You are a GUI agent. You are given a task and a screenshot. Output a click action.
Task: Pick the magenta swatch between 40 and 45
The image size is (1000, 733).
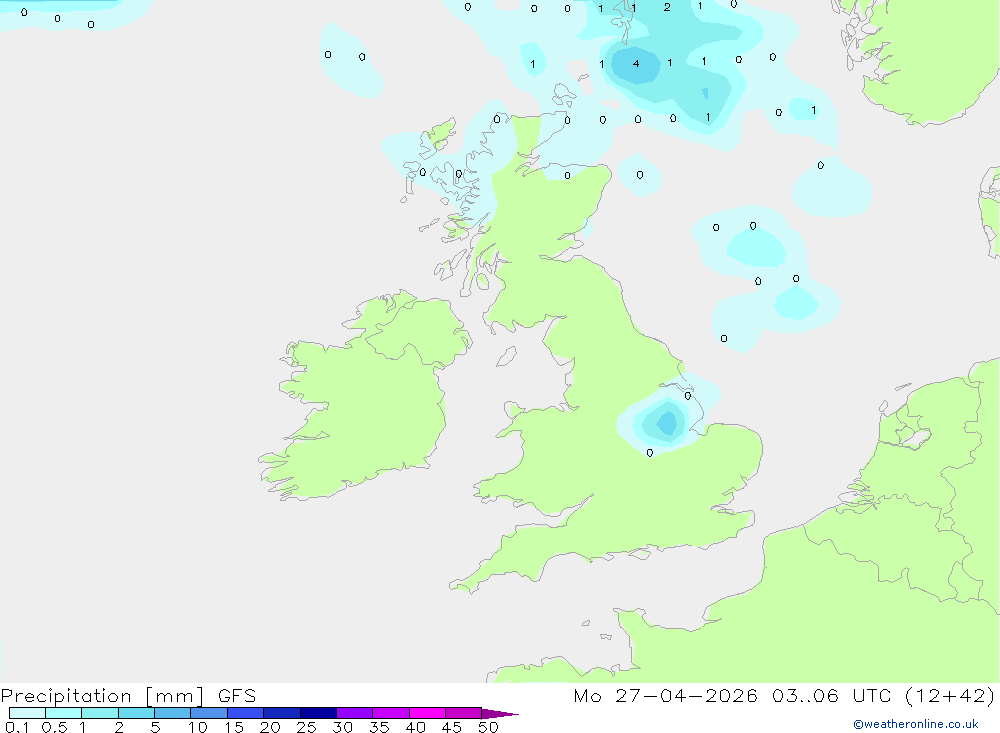(427, 713)
